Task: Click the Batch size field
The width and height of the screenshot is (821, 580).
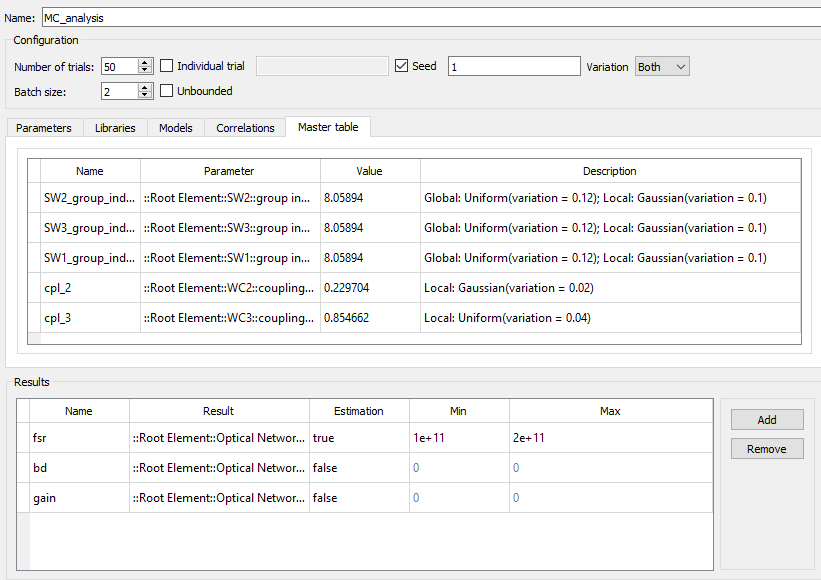Action: pyautogui.click(x=120, y=92)
